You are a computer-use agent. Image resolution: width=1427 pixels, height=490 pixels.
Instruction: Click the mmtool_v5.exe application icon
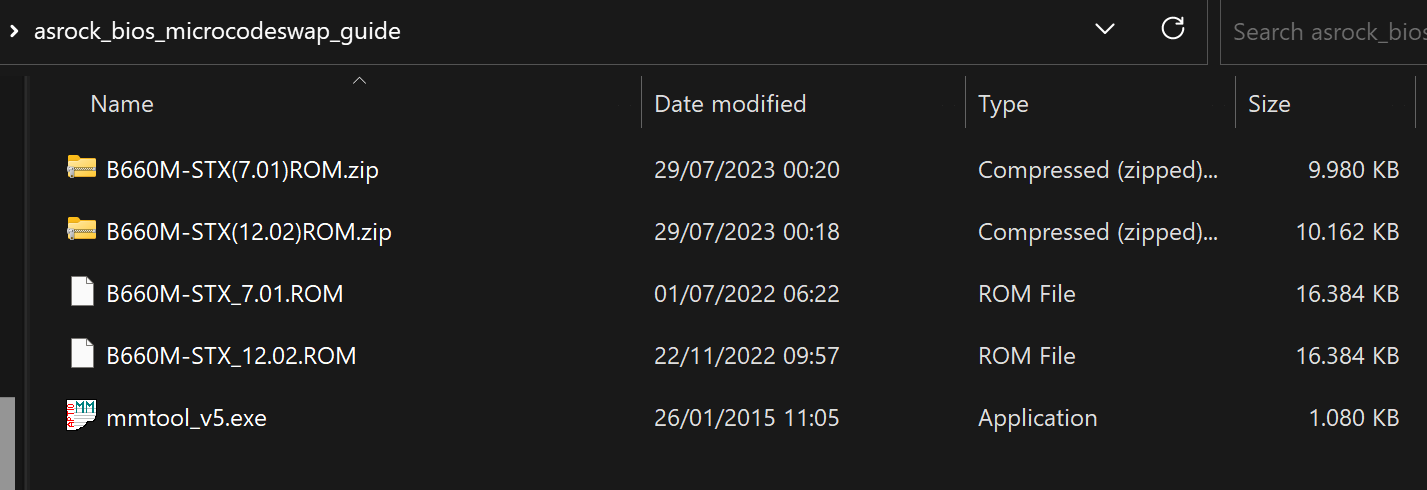click(81, 416)
